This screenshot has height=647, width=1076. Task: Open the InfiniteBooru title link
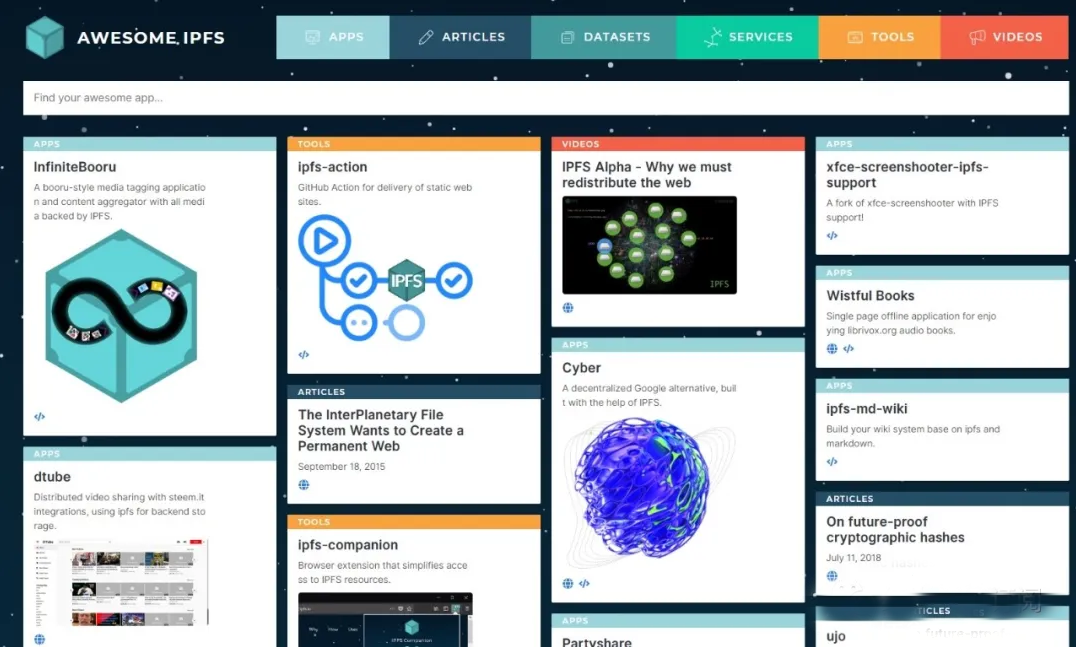pos(75,167)
